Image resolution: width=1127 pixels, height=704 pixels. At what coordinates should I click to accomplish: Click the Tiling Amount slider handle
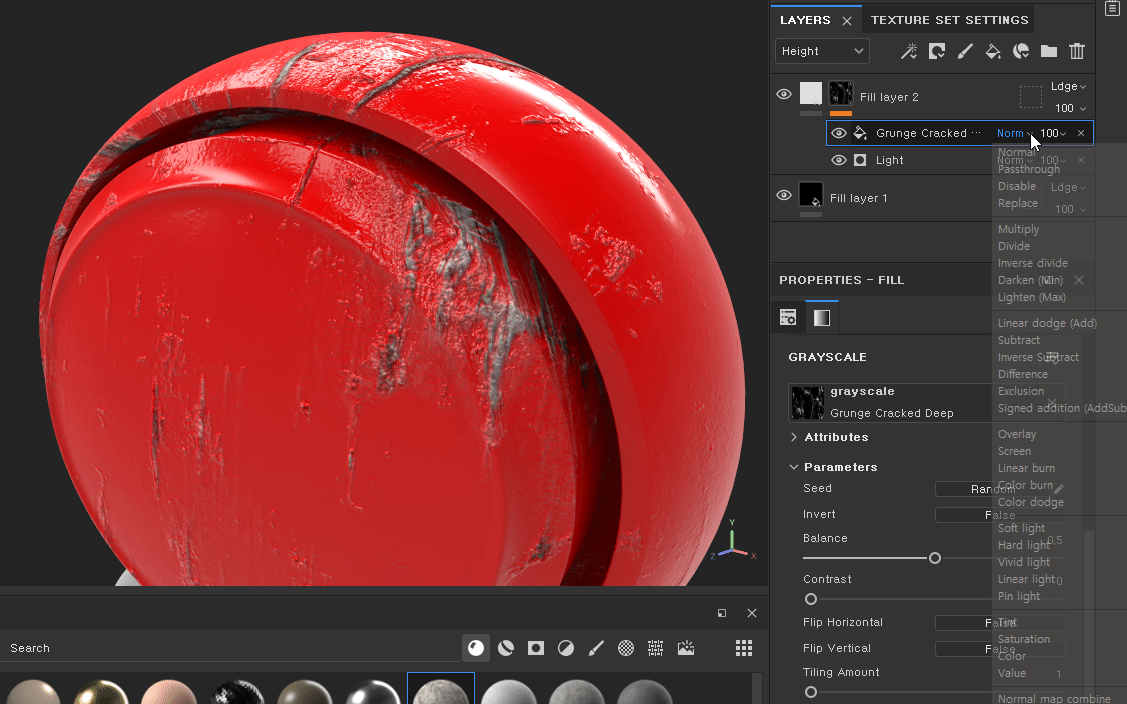tap(811, 692)
